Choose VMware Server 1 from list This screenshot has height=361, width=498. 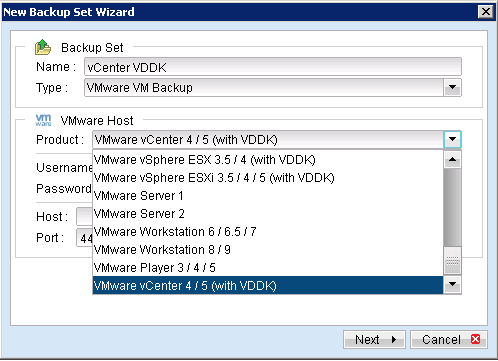(268, 196)
